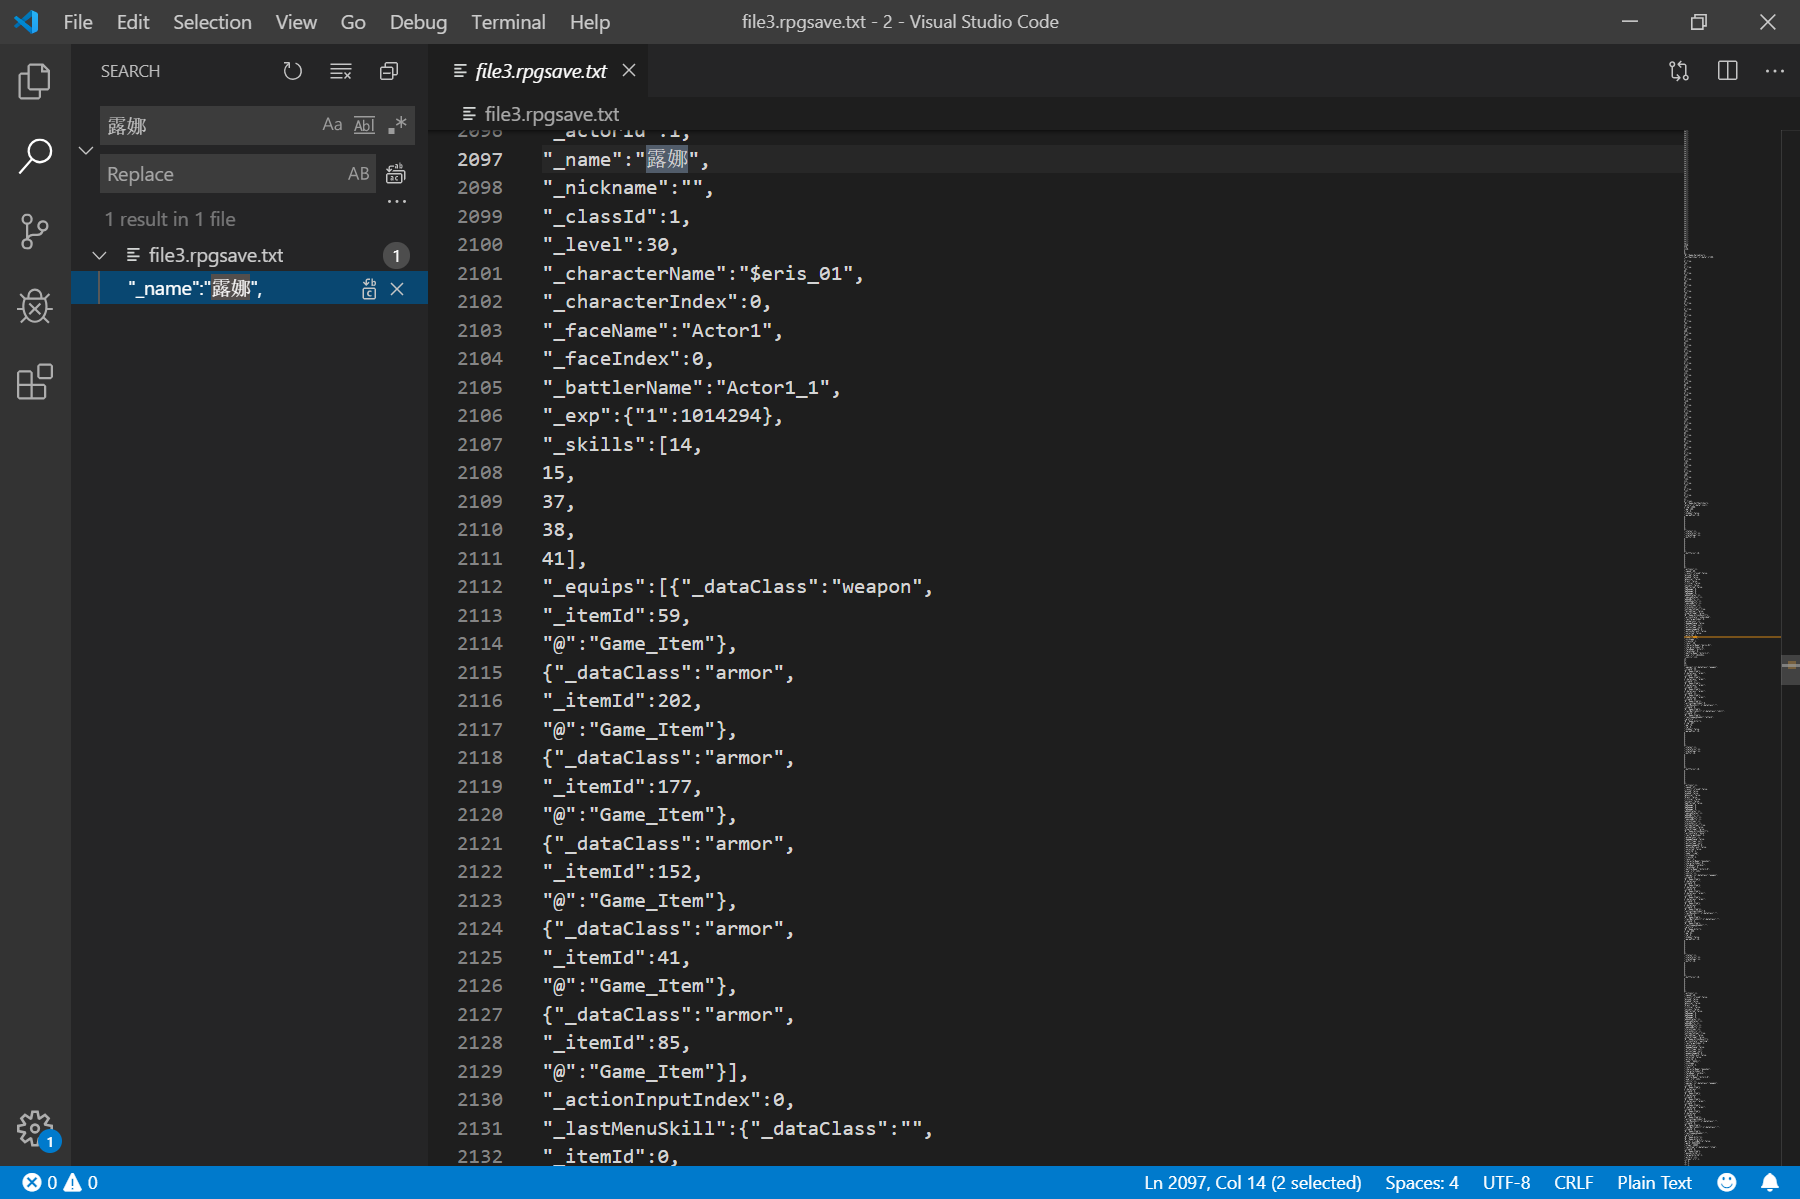
Task: Open notifications bell
Action: [1770, 1183]
